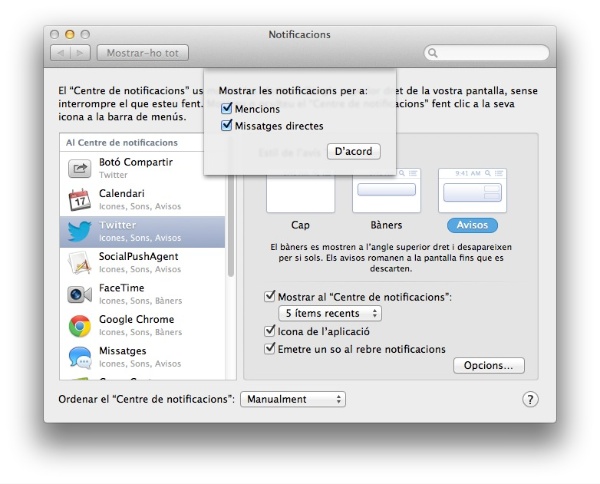Click the Bàners style label
This screenshot has height=484, width=600.
point(386,225)
